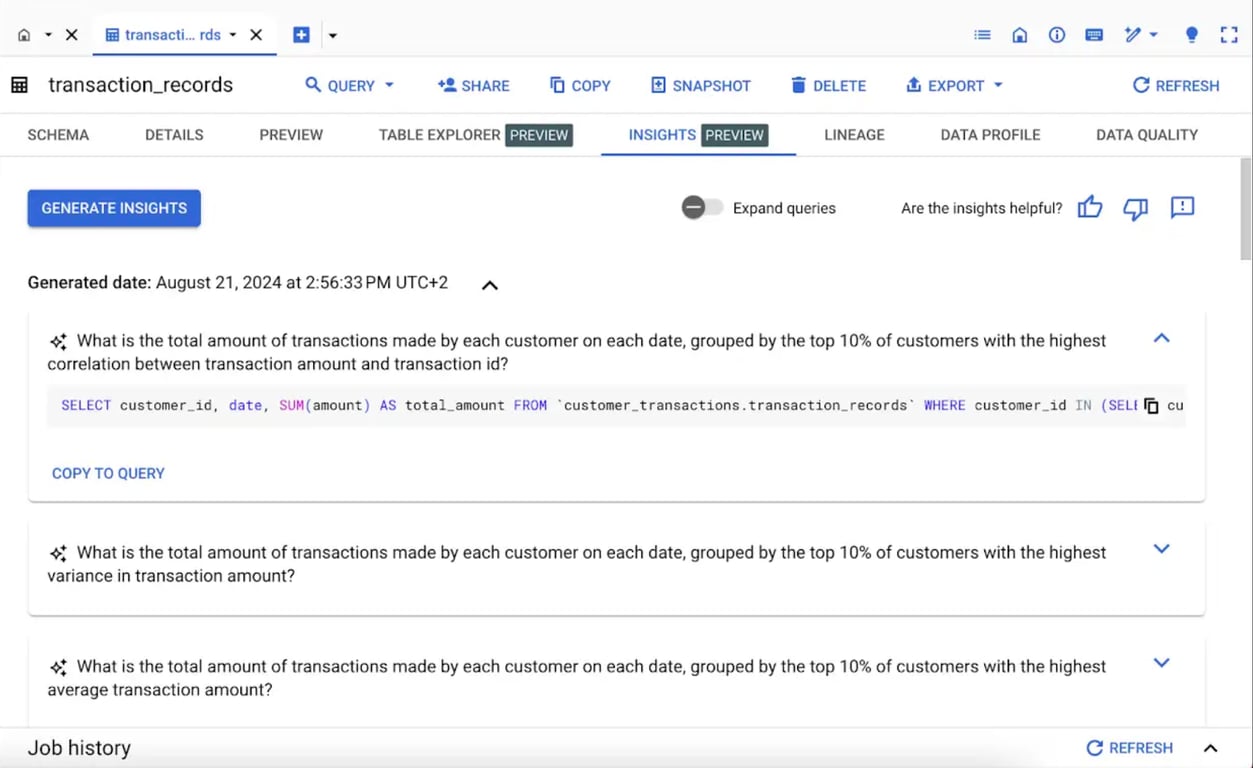1253x768 pixels.
Task: Click the thumbs down feedback icon
Action: pos(1135,208)
